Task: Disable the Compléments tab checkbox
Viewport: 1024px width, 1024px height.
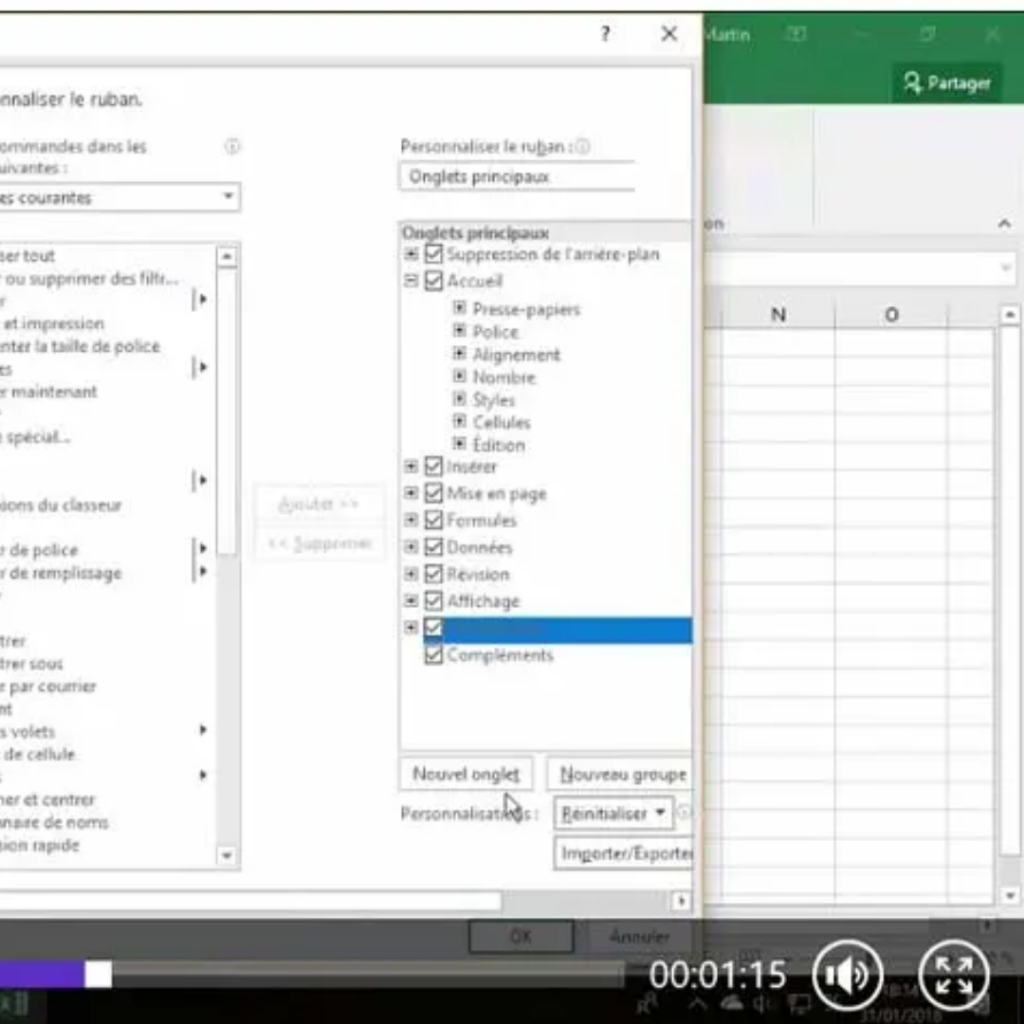Action: pyautogui.click(x=433, y=655)
